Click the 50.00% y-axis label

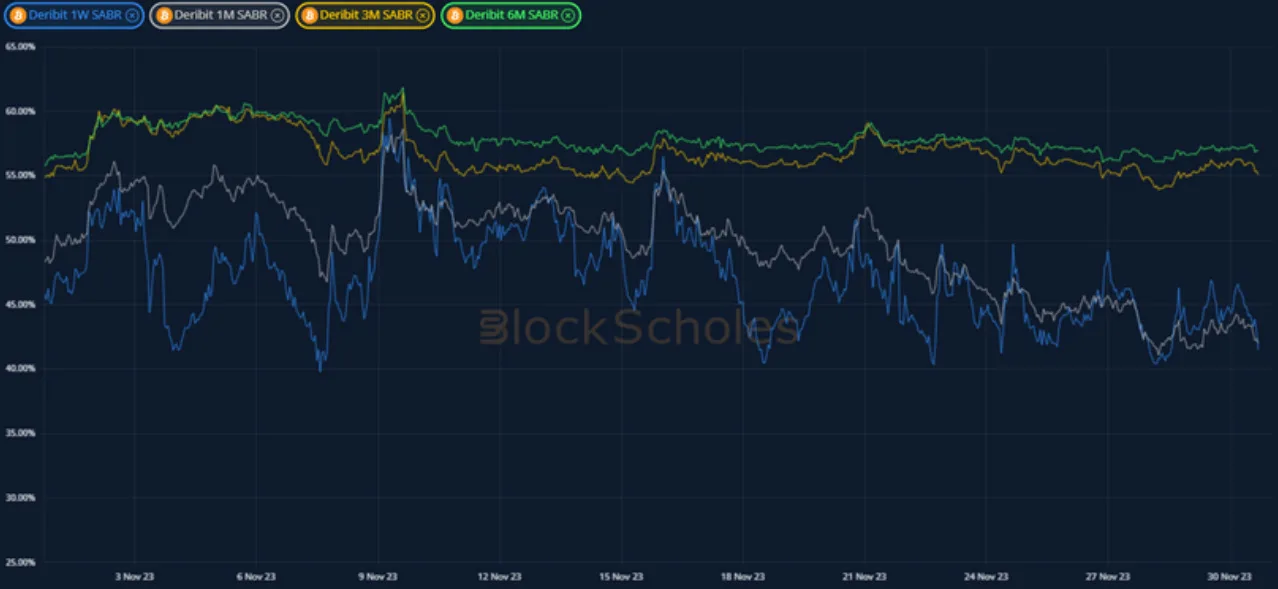pos(20,240)
